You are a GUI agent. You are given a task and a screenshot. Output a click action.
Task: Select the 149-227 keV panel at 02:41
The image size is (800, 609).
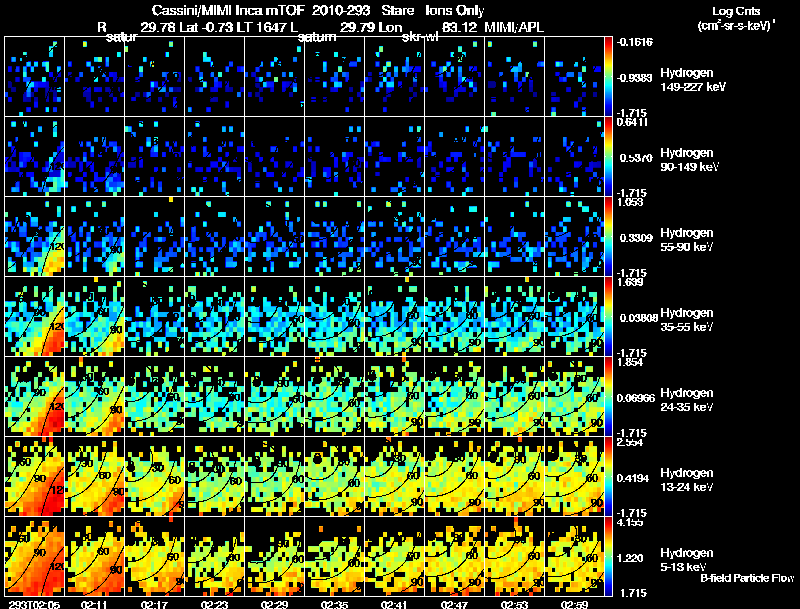(x=395, y=77)
